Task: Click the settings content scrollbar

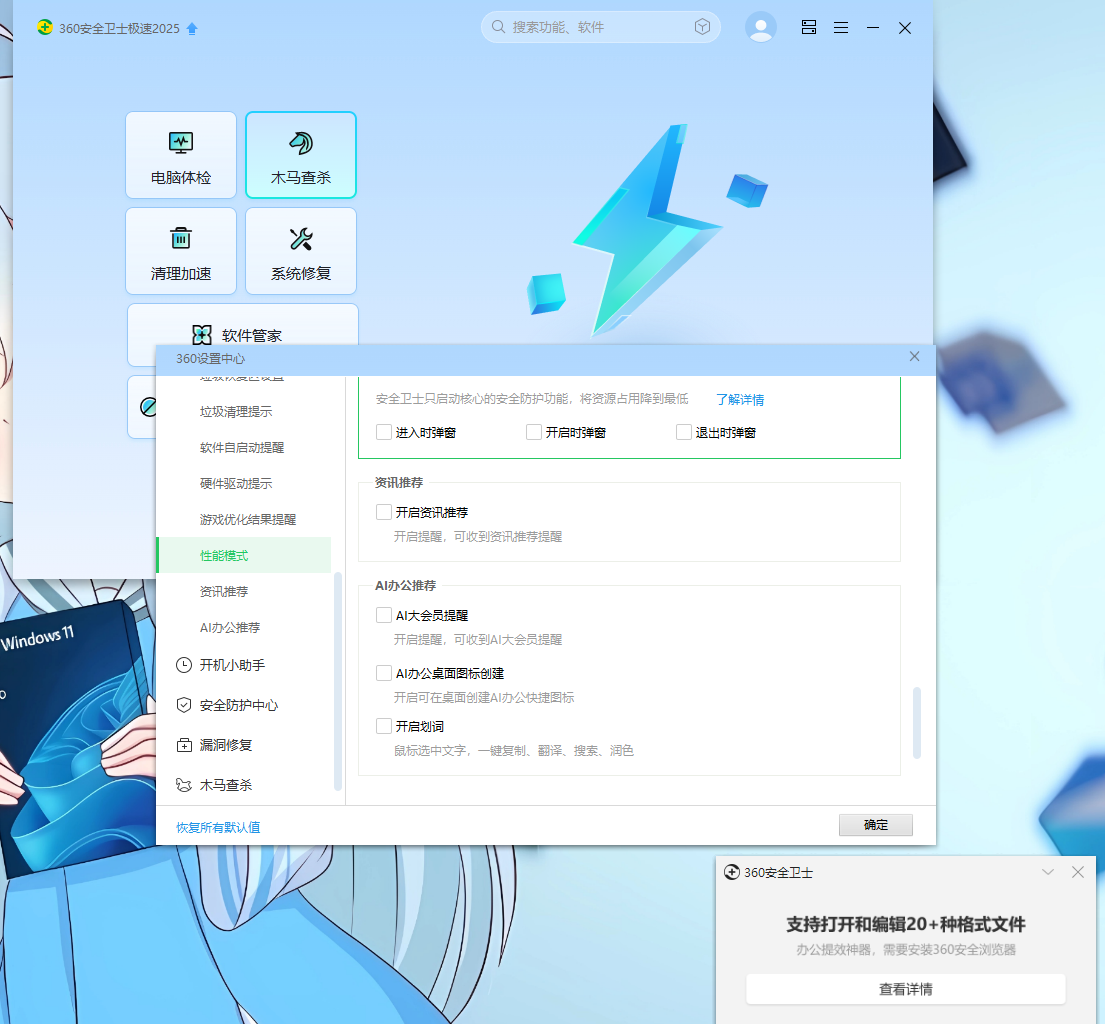Action: coord(917,722)
